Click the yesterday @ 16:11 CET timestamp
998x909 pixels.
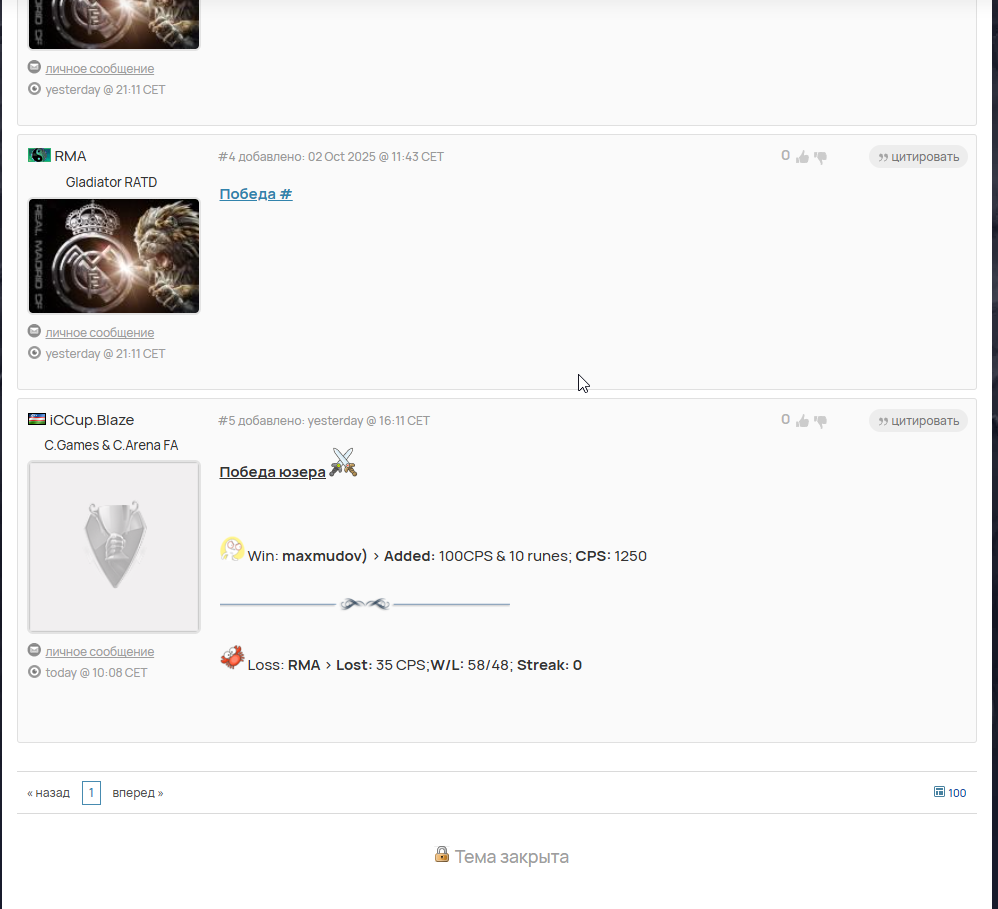point(368,421)
